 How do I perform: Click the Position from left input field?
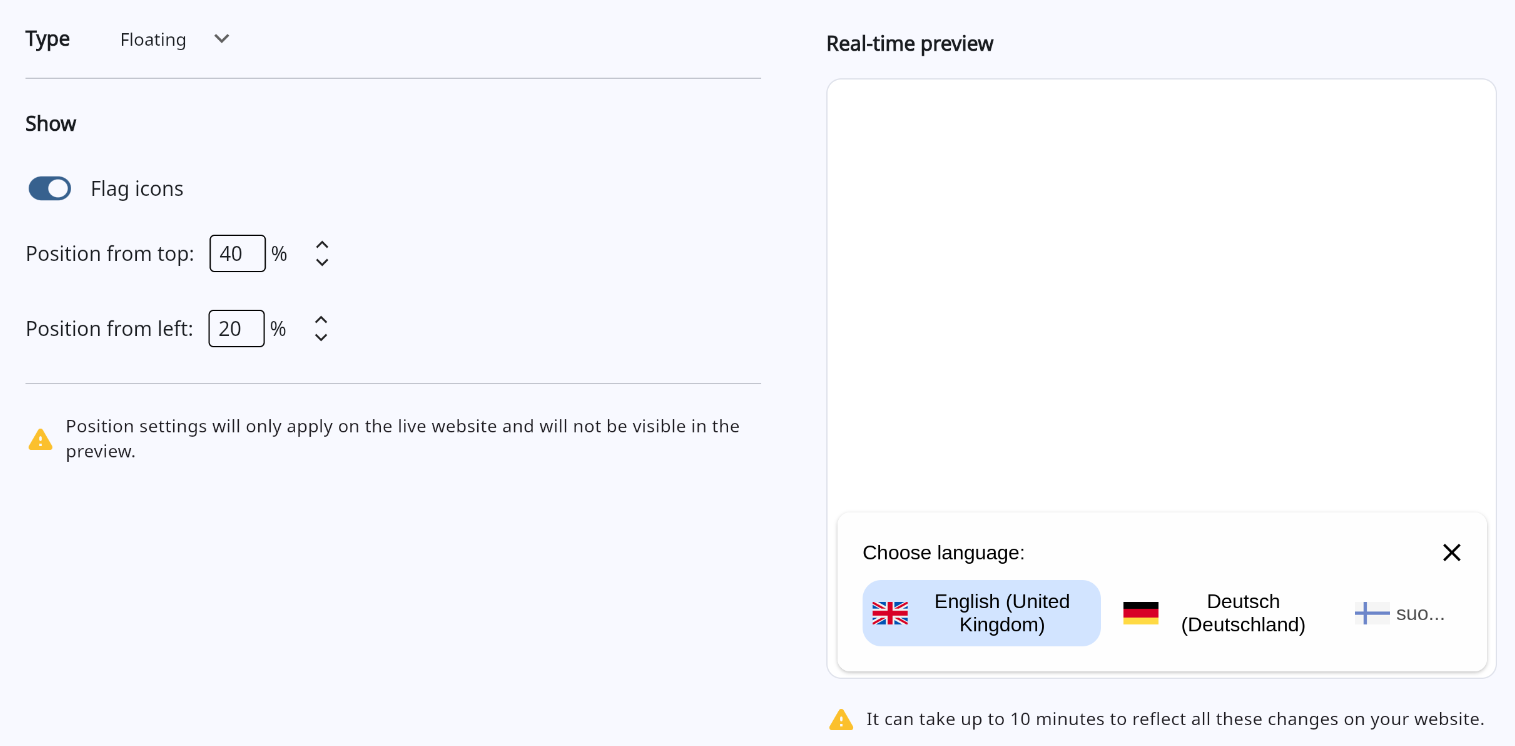tap(236, 329)
